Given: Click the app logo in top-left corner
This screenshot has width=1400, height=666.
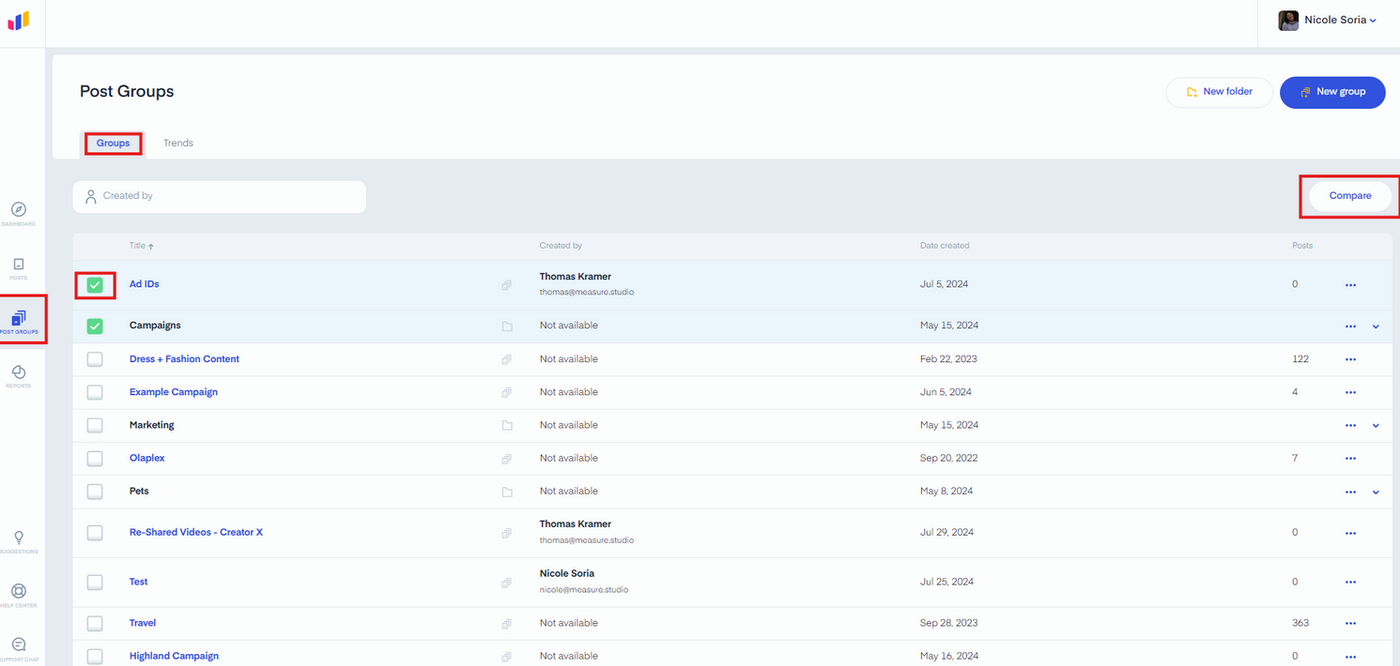Looking at the screenshot, I should pos(19,20).
